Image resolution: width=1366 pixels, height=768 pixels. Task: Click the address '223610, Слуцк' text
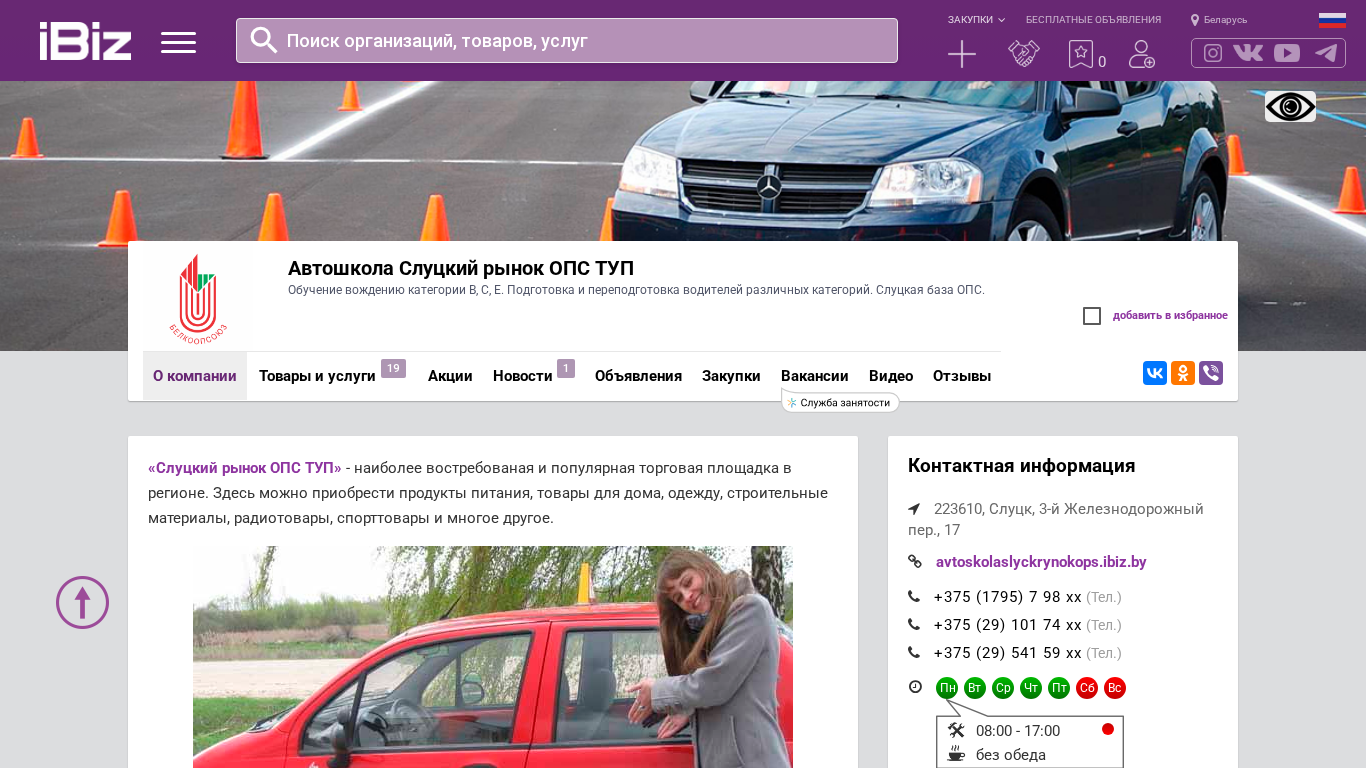pos(1056,519)
